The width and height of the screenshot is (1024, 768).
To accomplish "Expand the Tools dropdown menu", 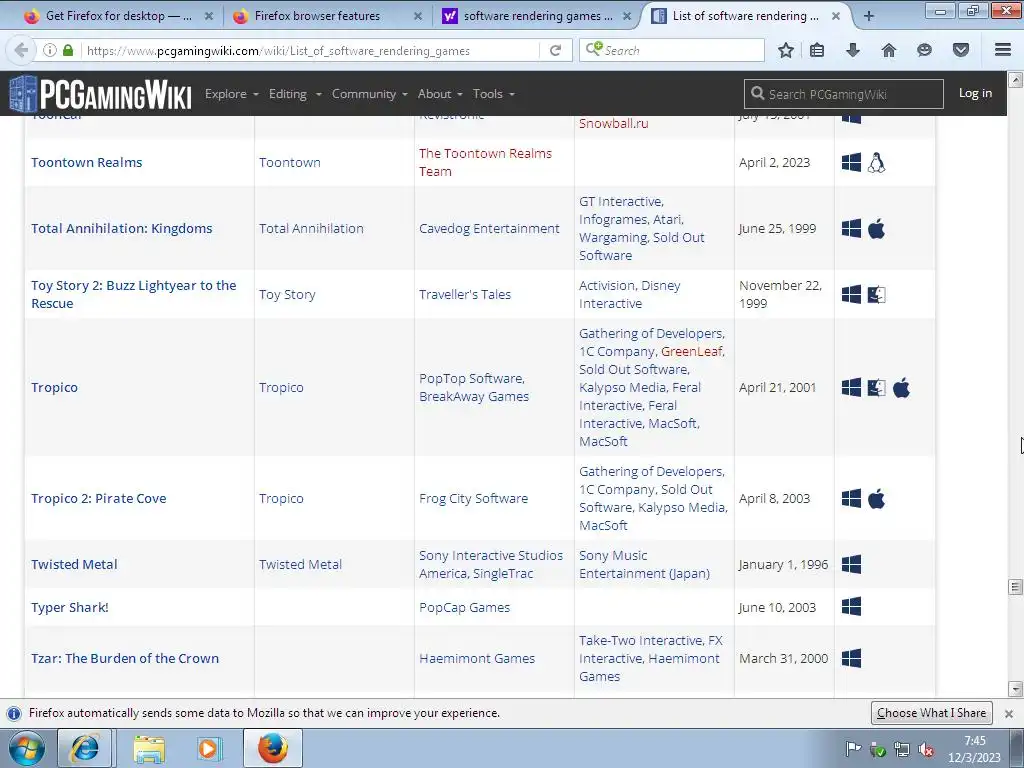I will (494, 94).
